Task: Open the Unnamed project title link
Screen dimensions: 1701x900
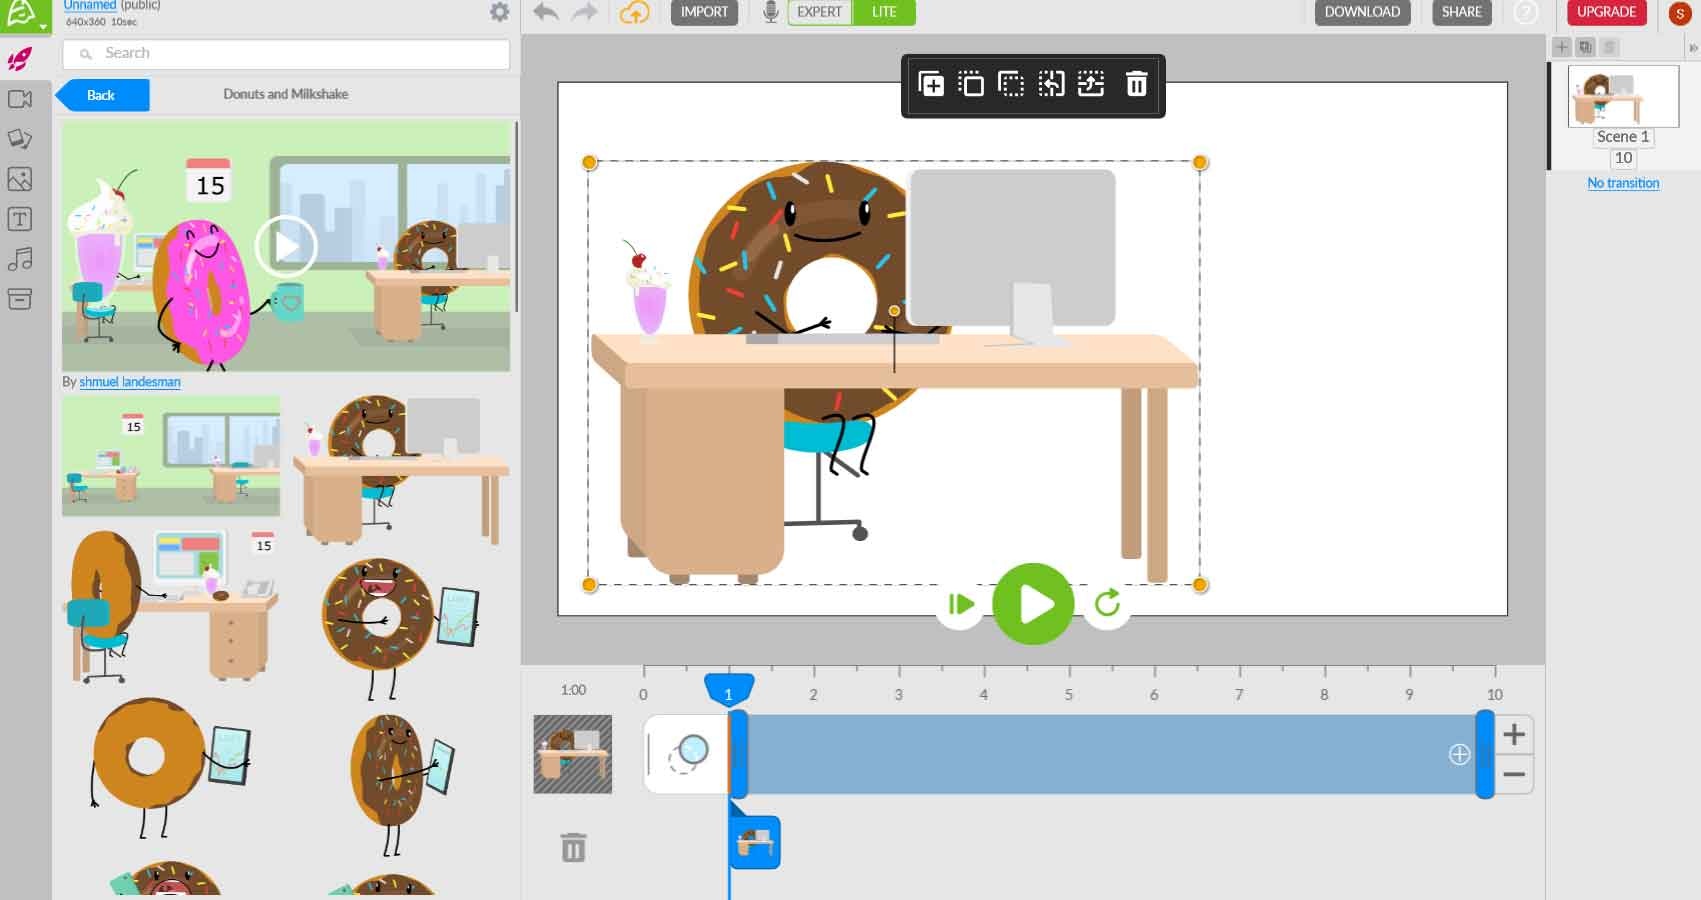Action: pos(90,5)
